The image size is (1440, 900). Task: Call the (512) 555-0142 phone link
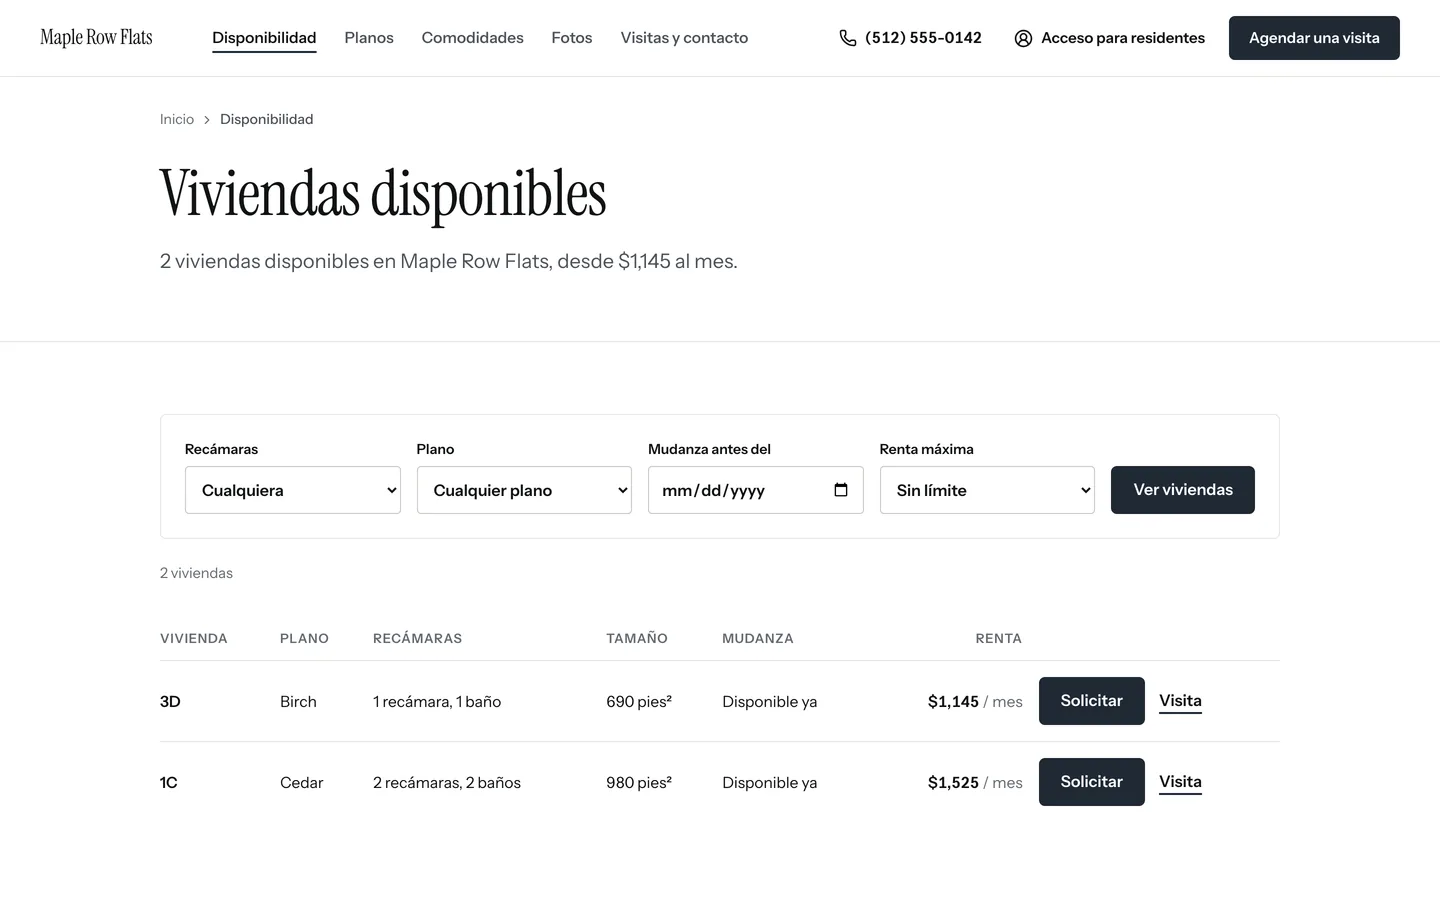point(911,38)
